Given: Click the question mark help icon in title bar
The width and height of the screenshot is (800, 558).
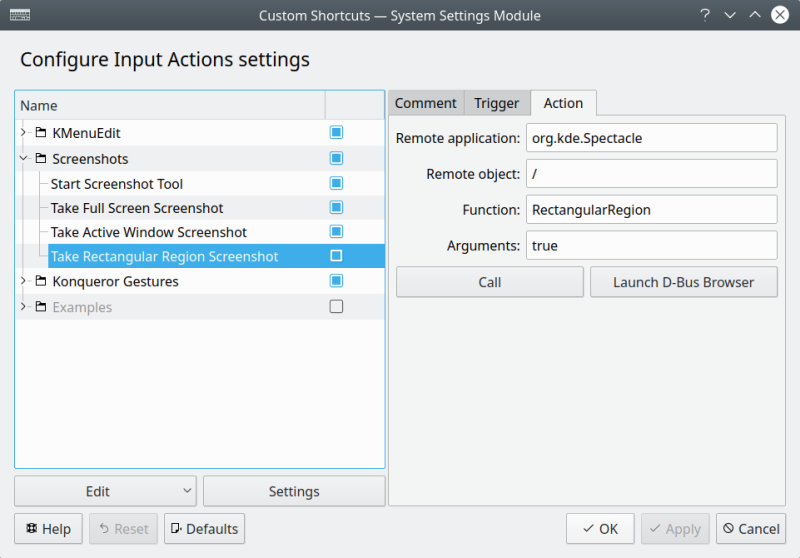Looking at the screenshot, I should [705, 15].
